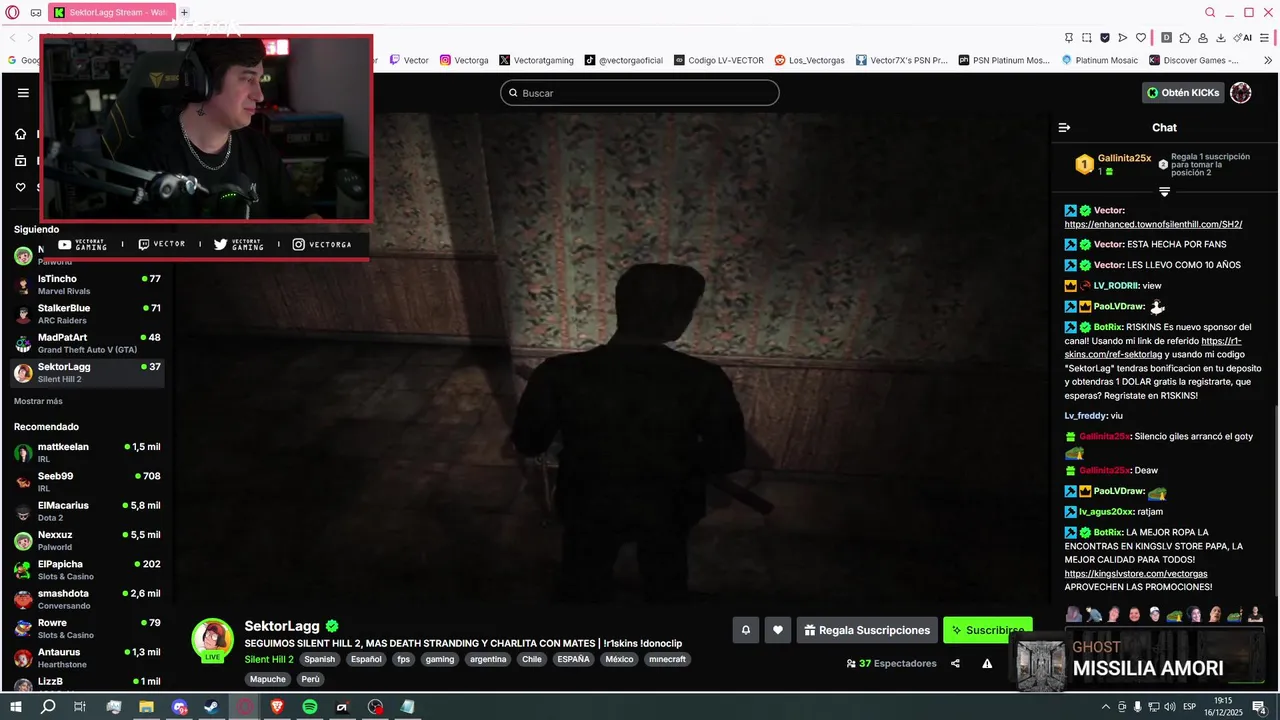
Task: Open MadPatArt channel in sidebar
Action: [x=88, y=343]
